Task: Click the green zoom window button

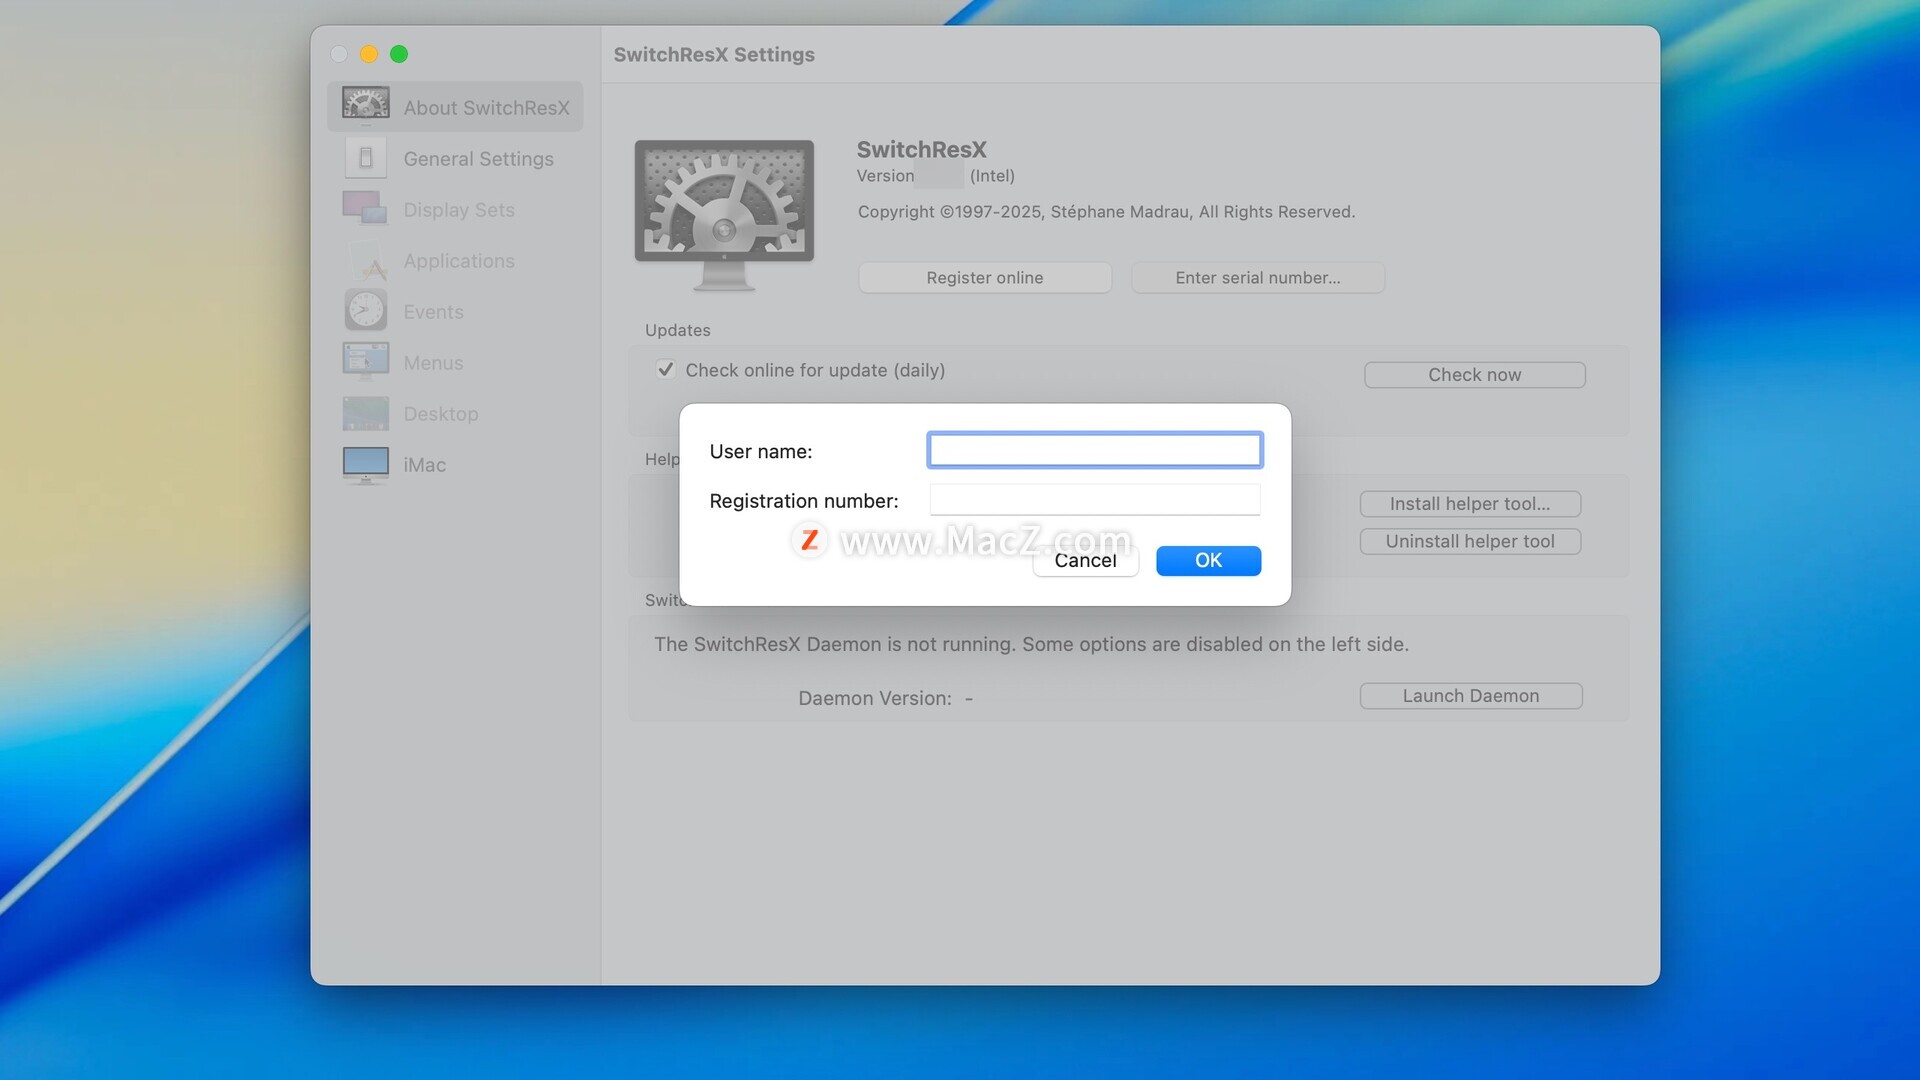Action: coord(399,54)
